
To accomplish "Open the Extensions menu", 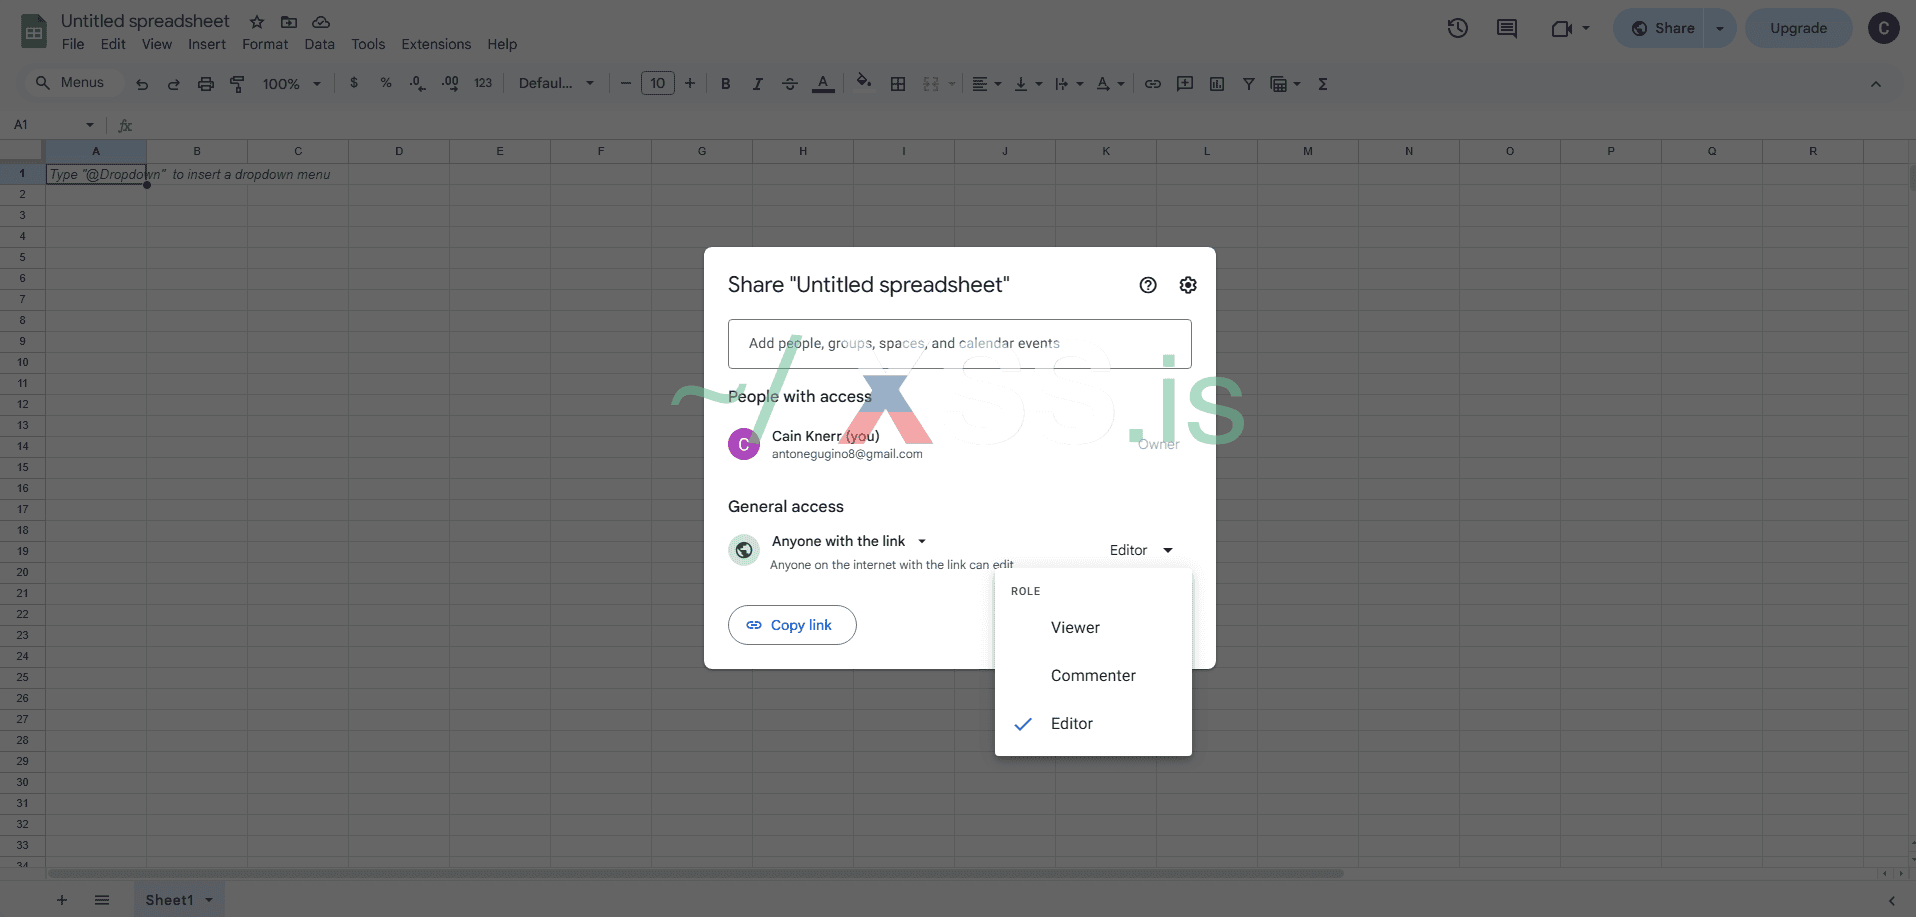I will click(x=436, y=44).
